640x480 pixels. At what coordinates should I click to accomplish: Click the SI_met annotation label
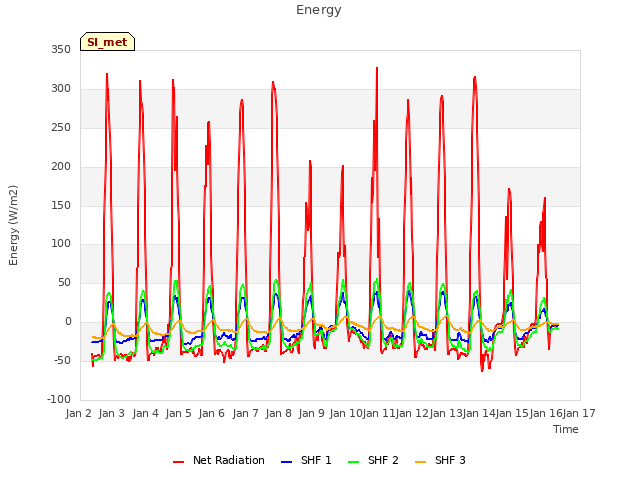pyautogui.click(x=107, y=42)
